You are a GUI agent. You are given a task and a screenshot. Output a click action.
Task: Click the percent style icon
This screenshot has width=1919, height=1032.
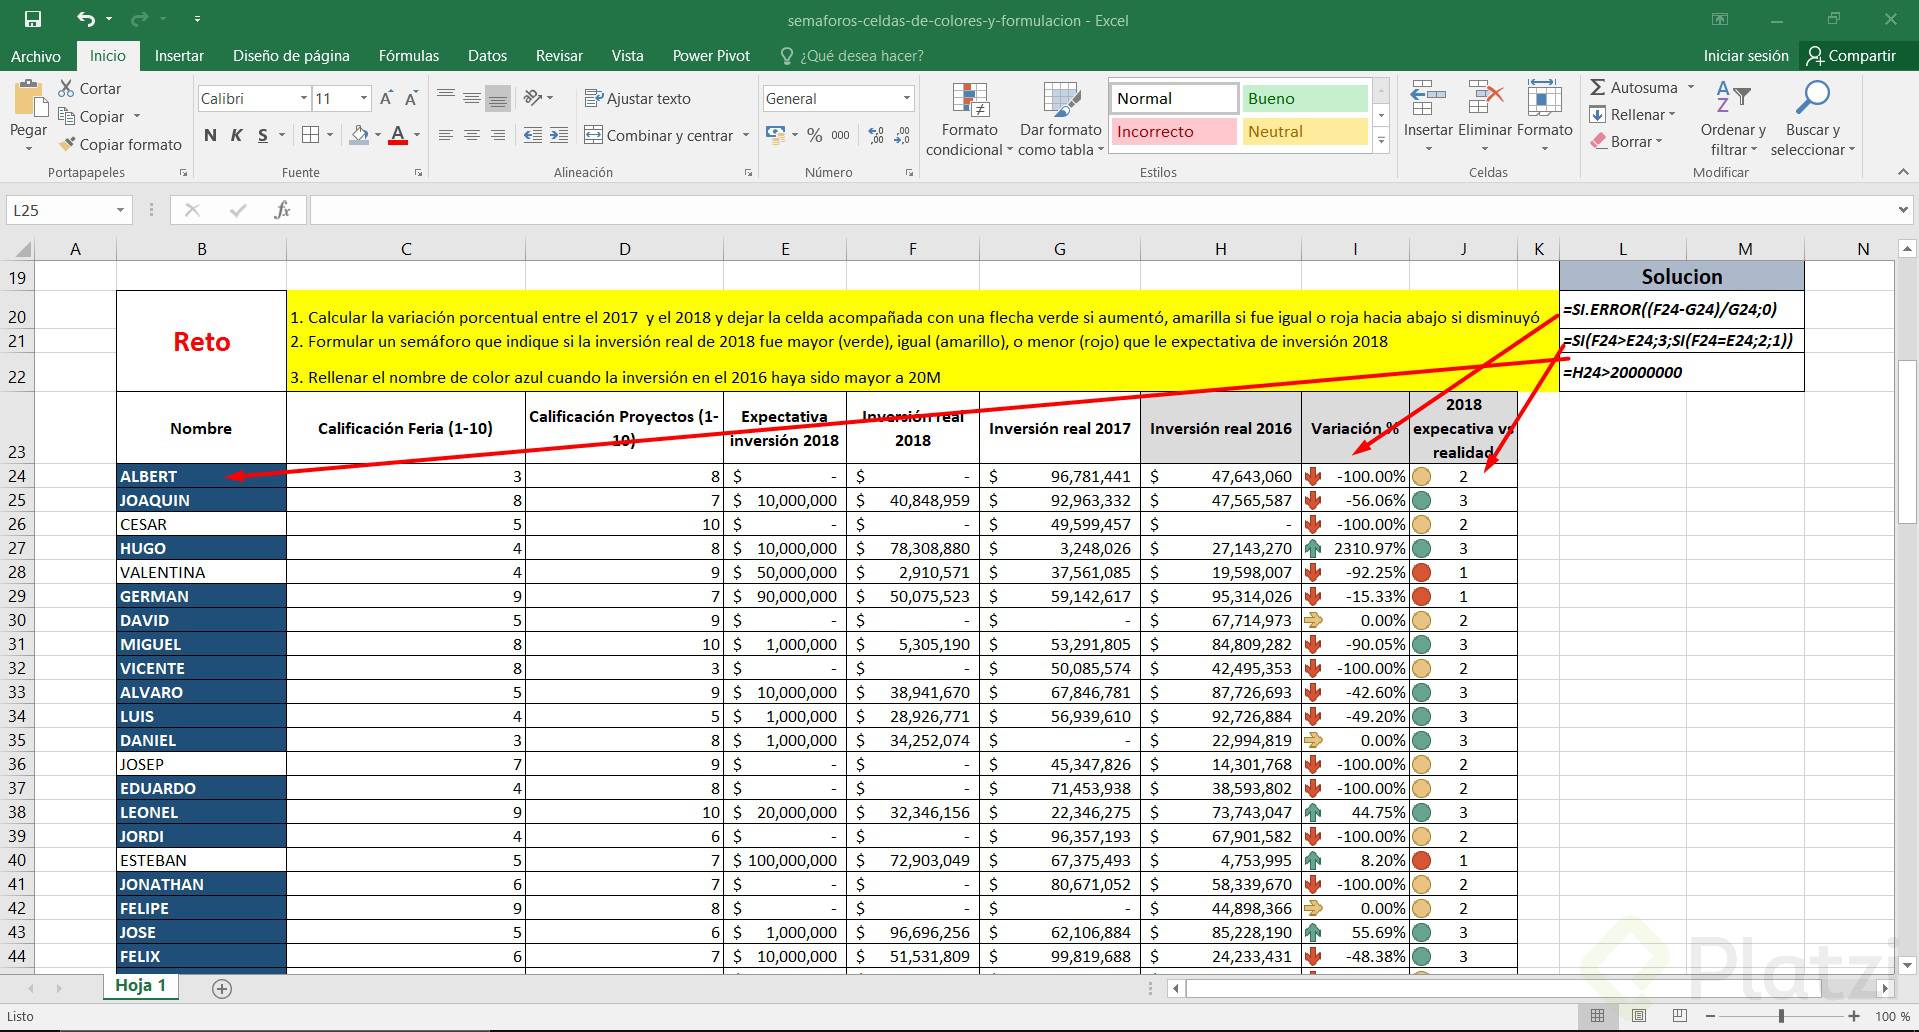(815, 135)
